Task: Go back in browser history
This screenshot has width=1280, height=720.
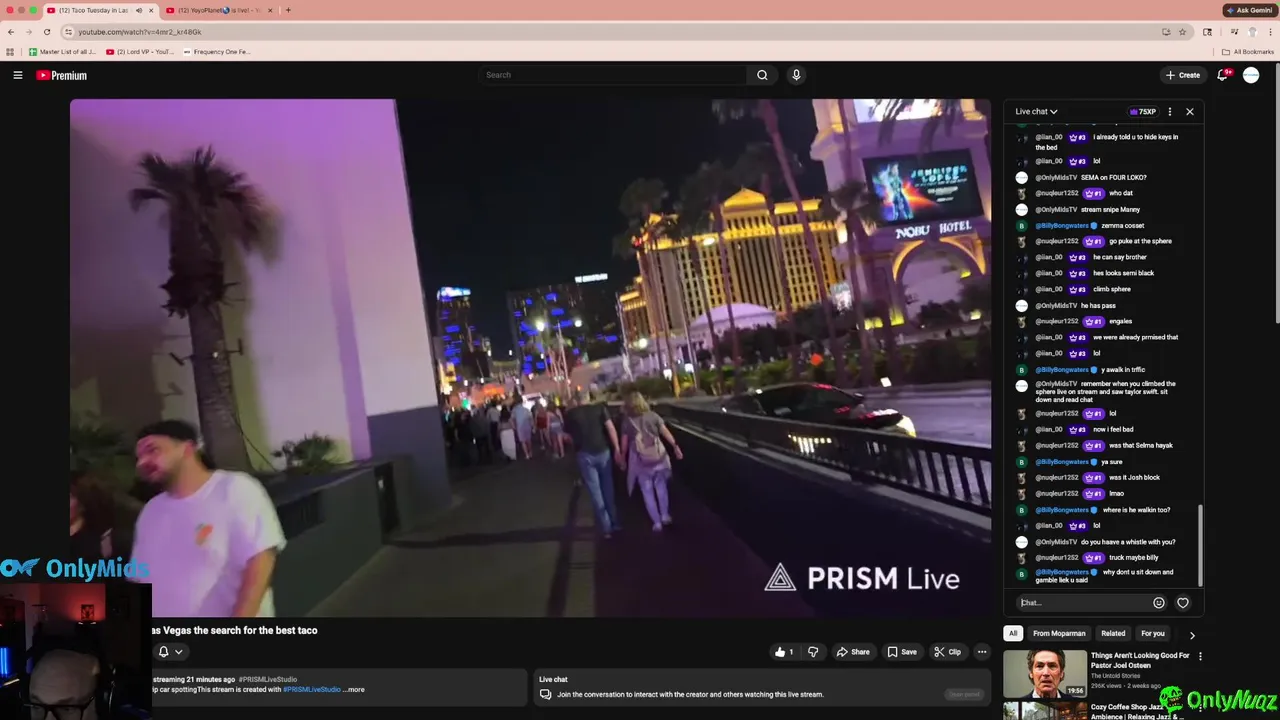Action: click(x=11, y=32)
